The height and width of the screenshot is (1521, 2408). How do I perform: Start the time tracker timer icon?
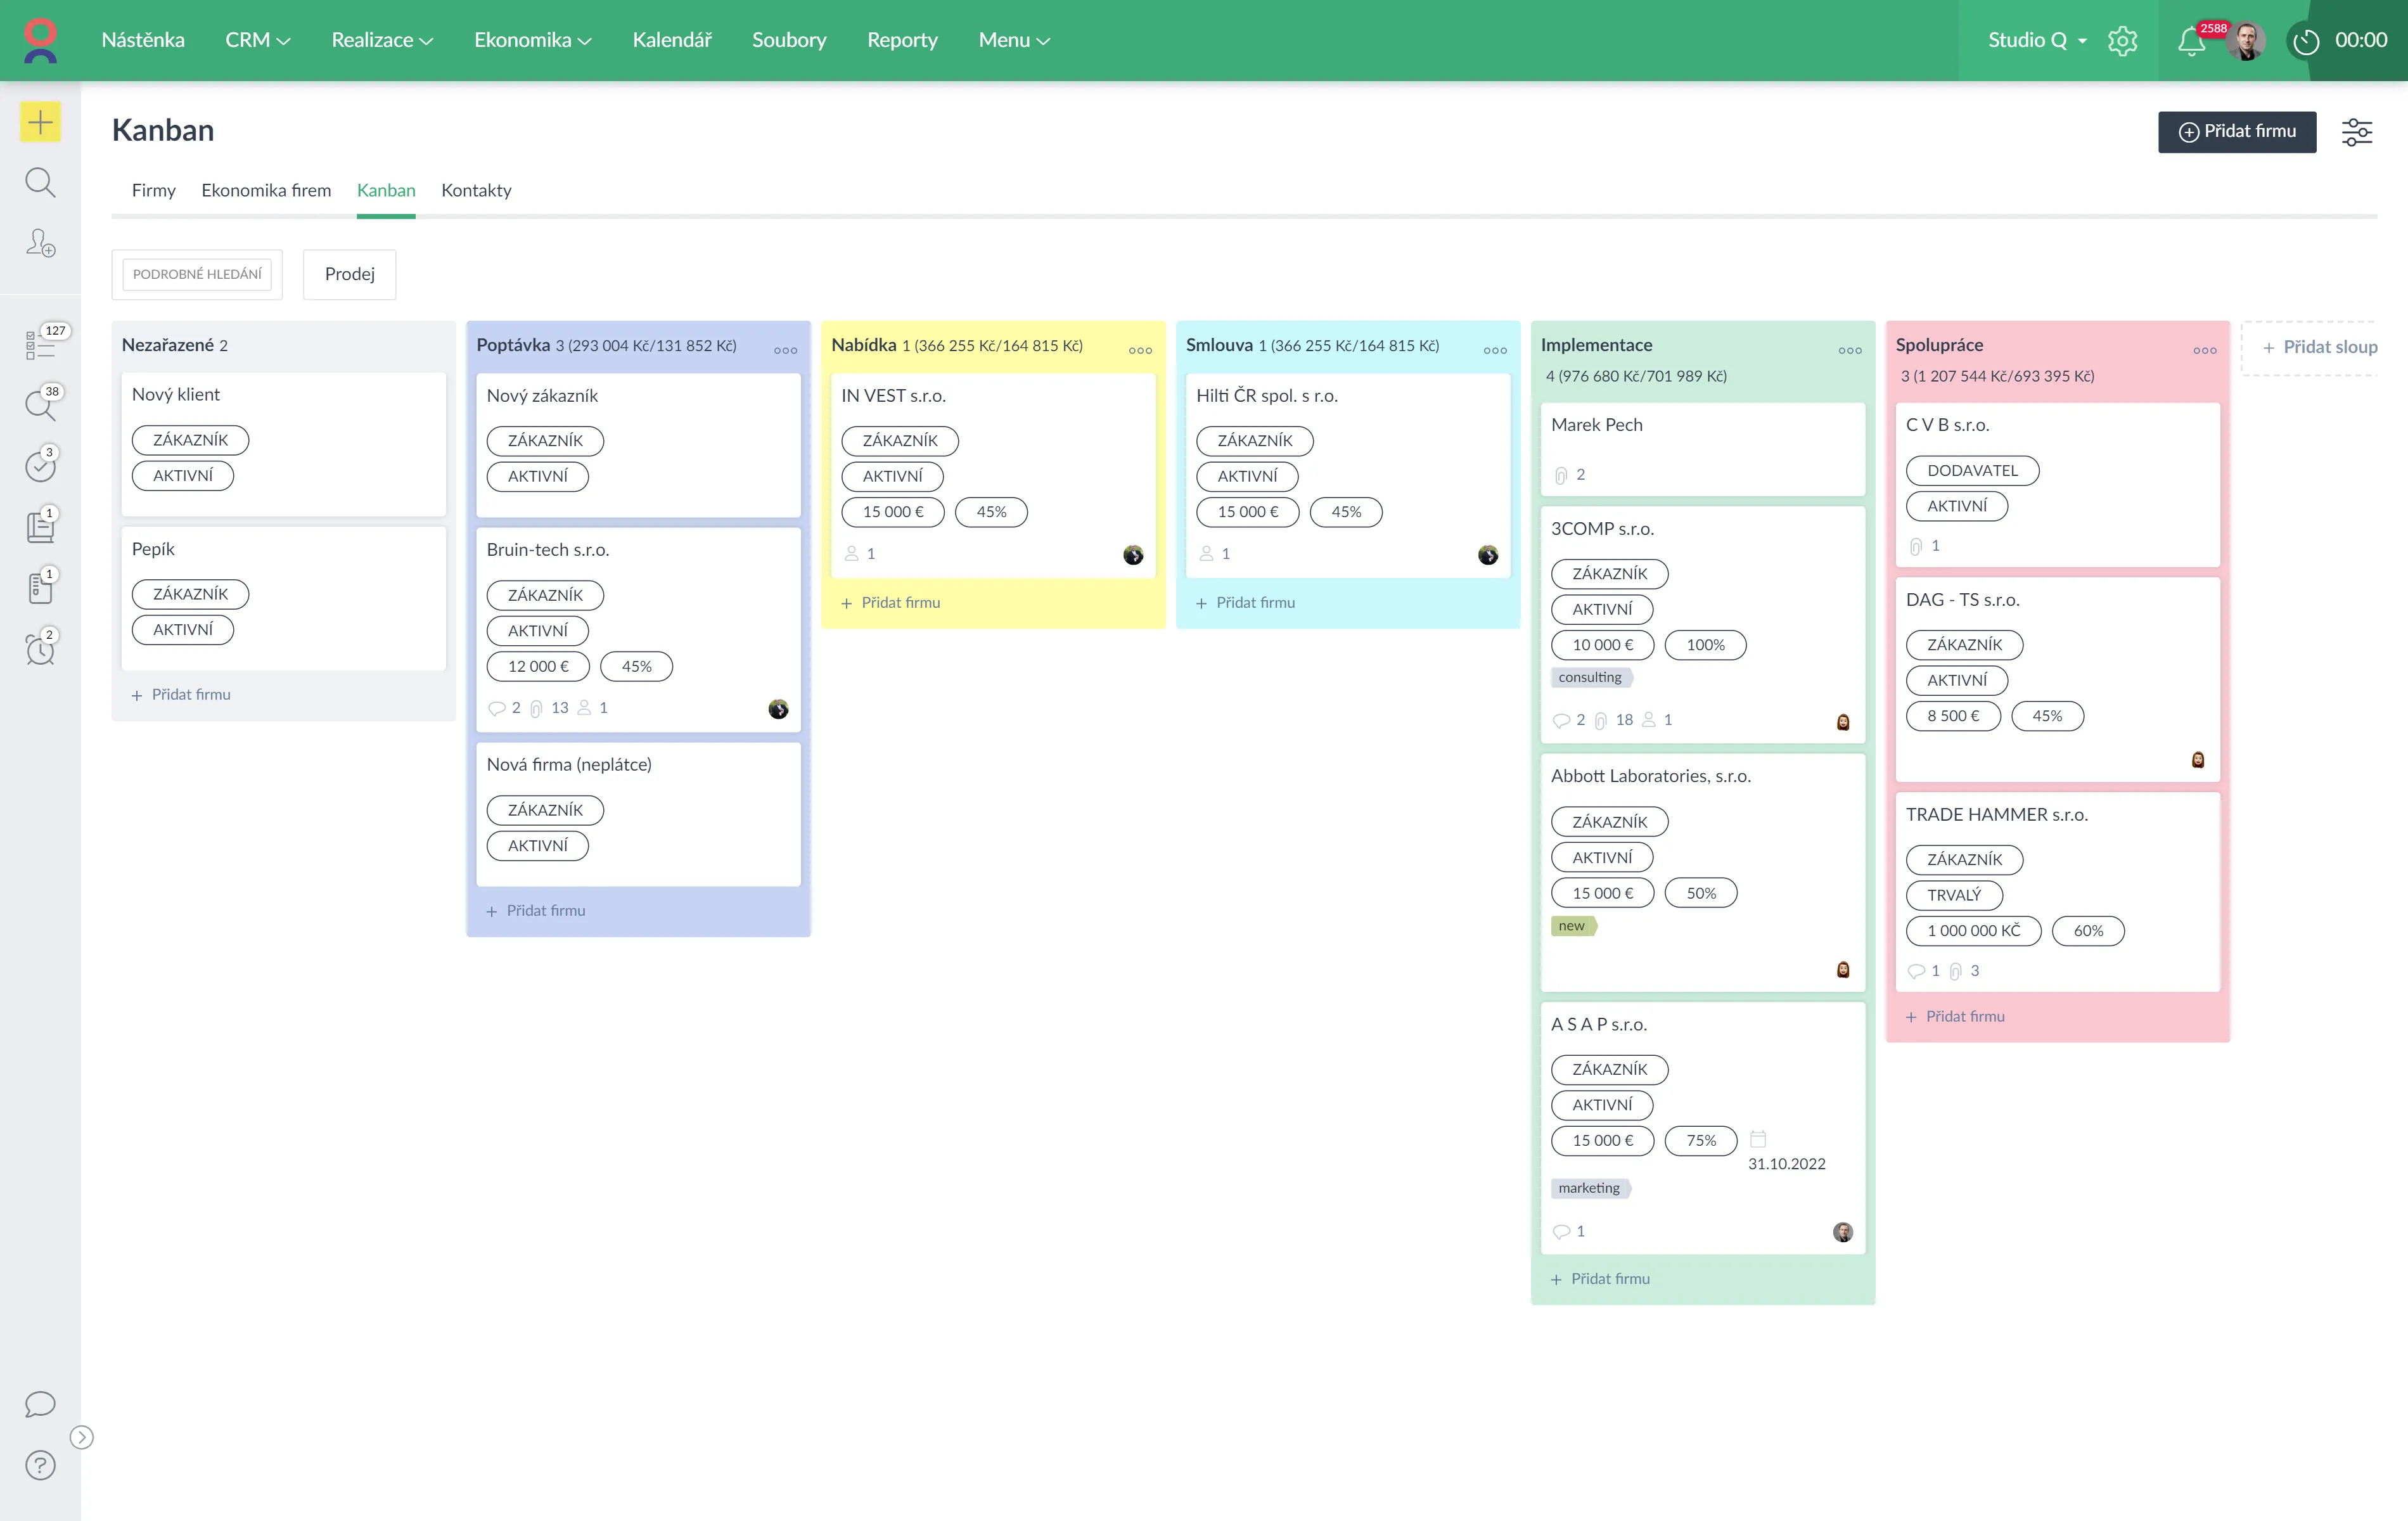click(2306, 41)
